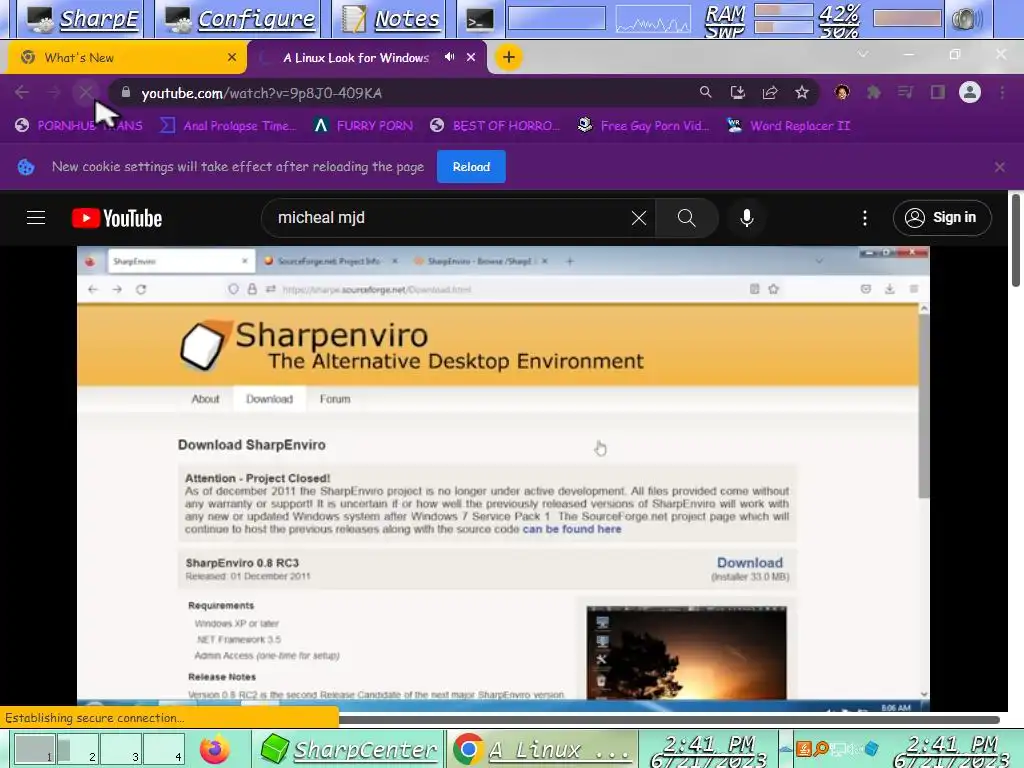Image resolution: width=1024 pixels, height=768 pixels.
Task: Expand hidden tray icons arrow
Action: (786, 749)
